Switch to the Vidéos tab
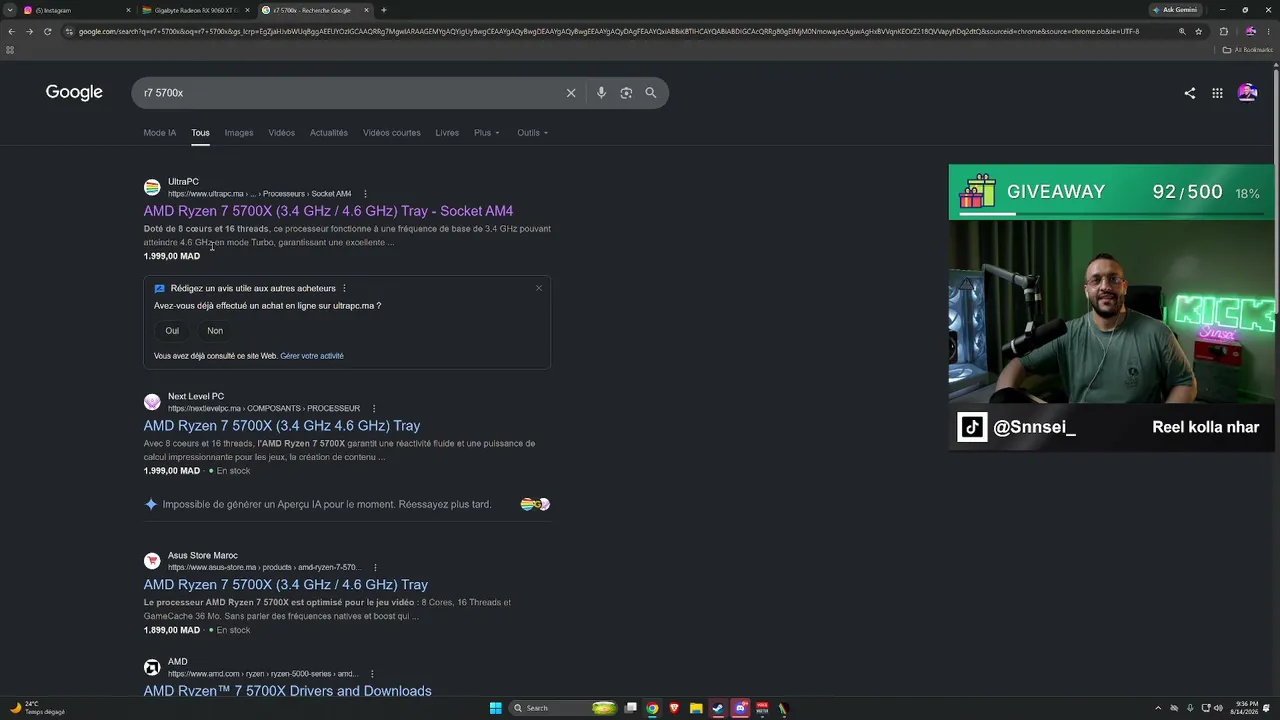Image resolution: width=1280 pixels, height=720 pixels. pos(282,133)
